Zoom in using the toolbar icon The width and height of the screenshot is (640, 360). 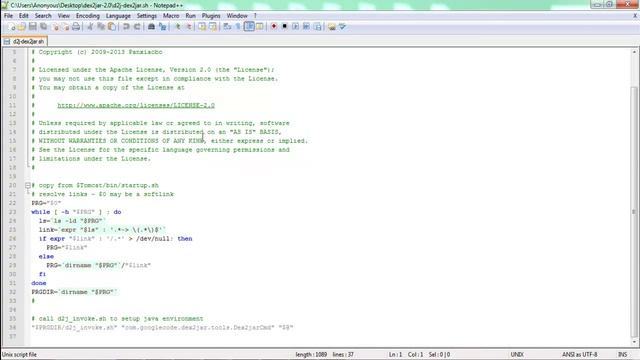[x=178, y=27]
